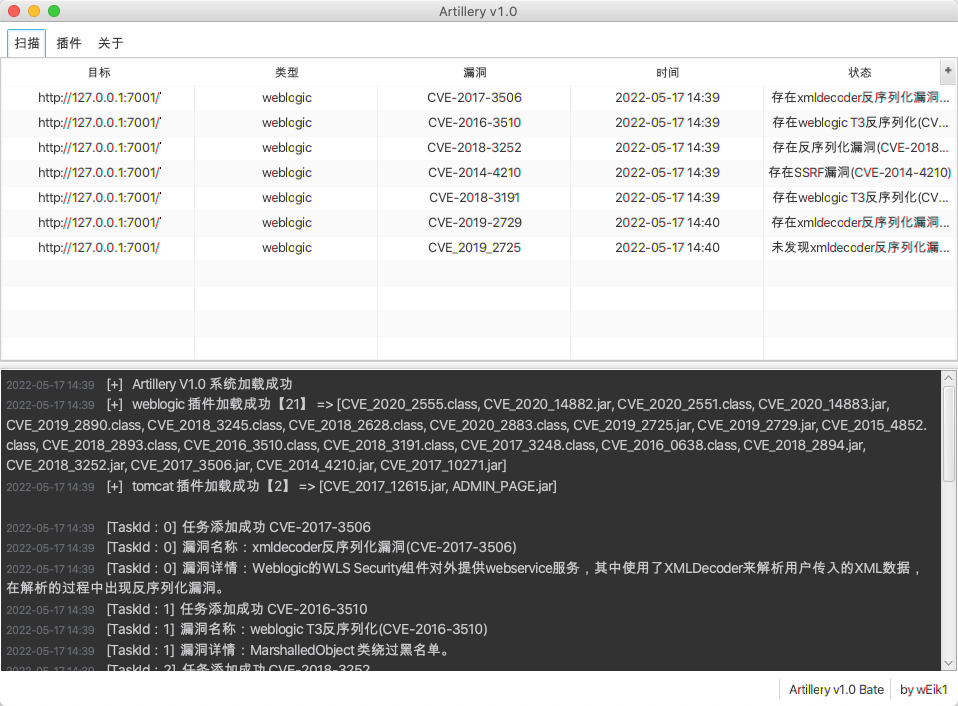Select the CVE-2018-3191 cell
Image resolution: width=958 pixels, height=706 pixels.
point(475,198)
